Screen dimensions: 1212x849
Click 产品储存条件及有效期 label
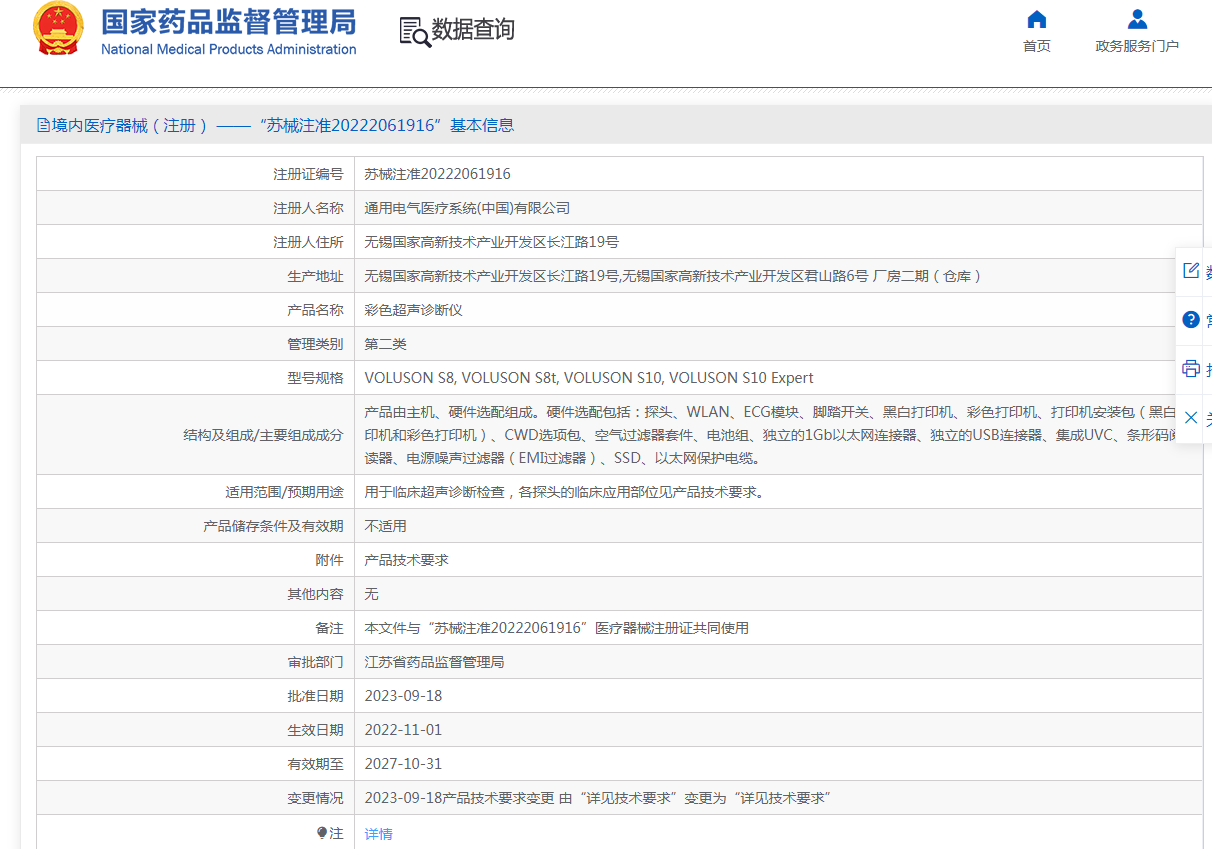[x=273, y=526]
